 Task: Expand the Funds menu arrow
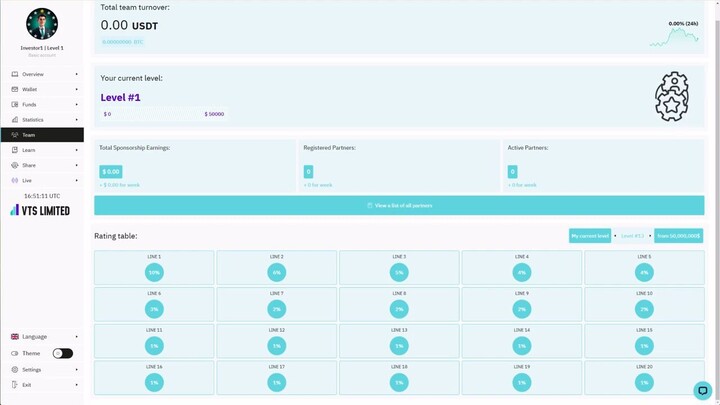[77, 104]
